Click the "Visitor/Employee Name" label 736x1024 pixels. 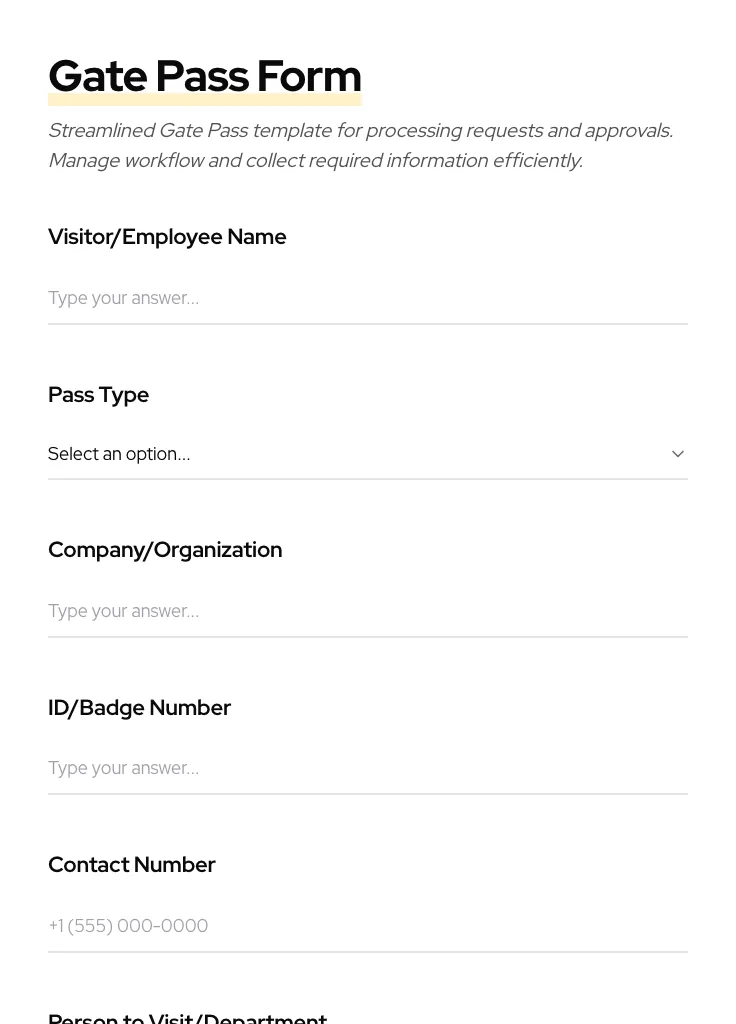pos(167,237)
